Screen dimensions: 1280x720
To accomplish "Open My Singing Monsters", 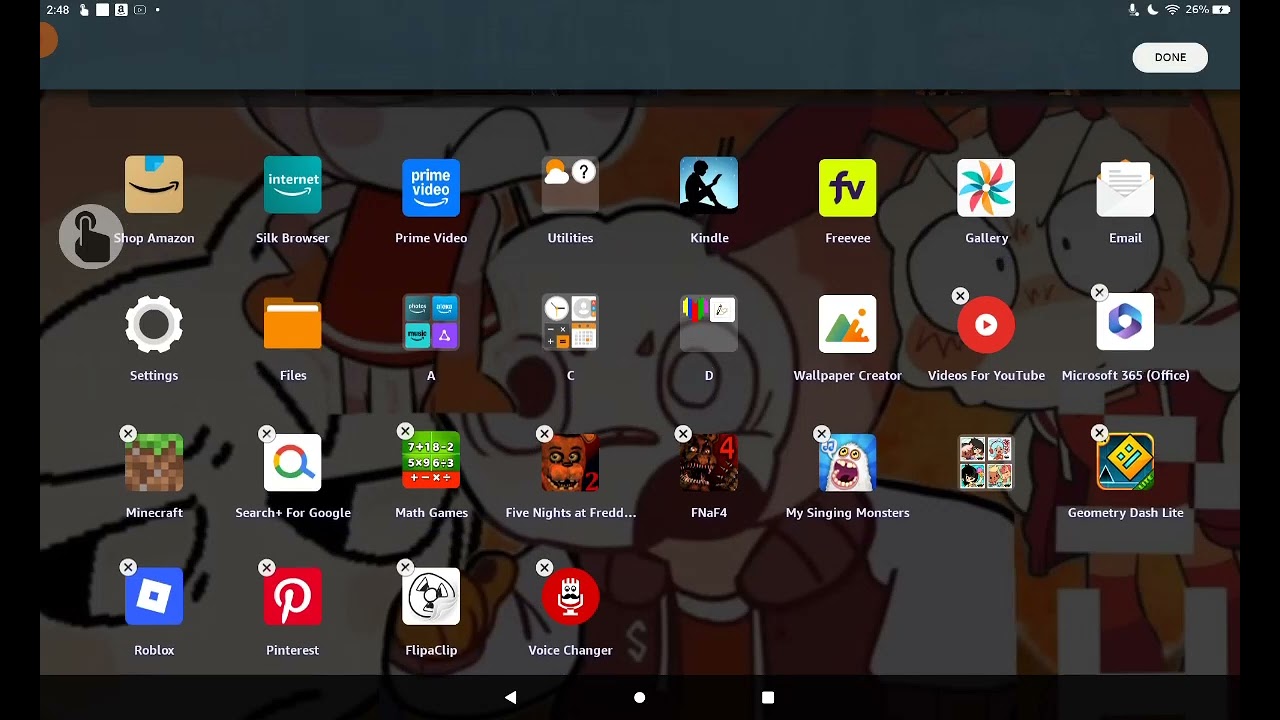I will (x=848, y=462).
